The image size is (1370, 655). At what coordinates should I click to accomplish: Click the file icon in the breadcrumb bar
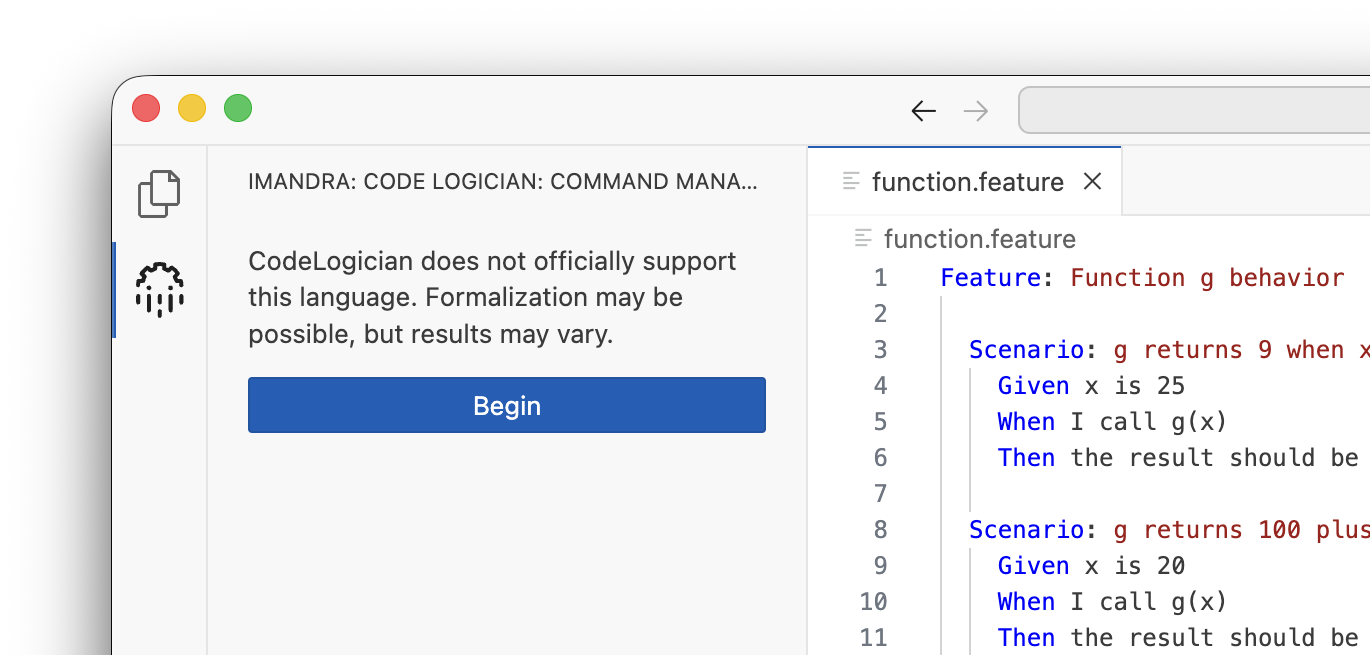[x=862, y=239]
